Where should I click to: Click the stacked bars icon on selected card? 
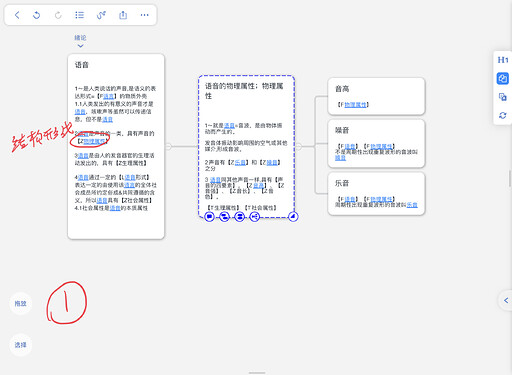pyautogui.click(x=239, y=217)
